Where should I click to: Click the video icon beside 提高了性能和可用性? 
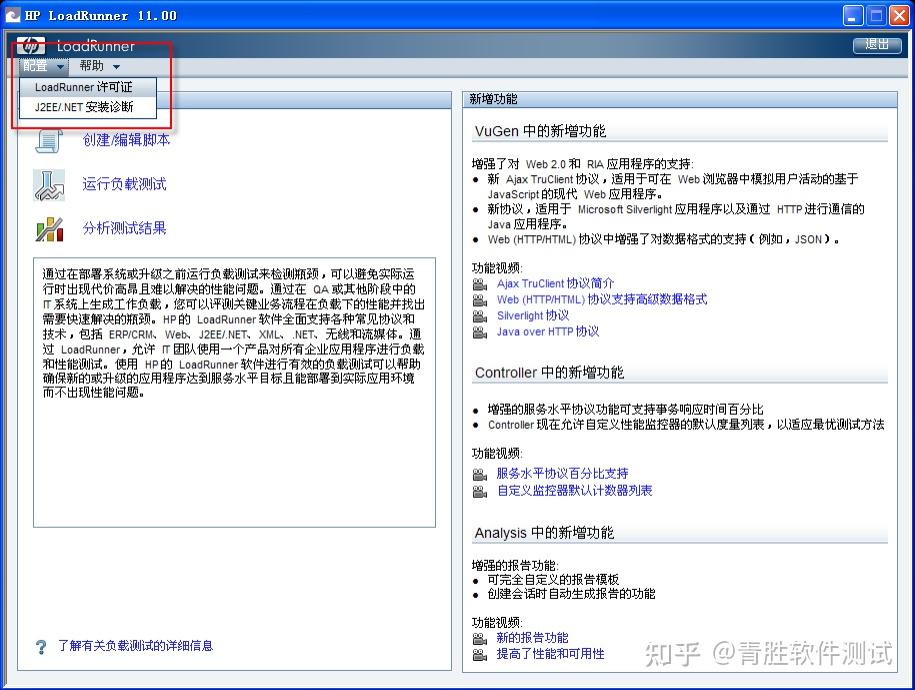(x=480, y=656)
